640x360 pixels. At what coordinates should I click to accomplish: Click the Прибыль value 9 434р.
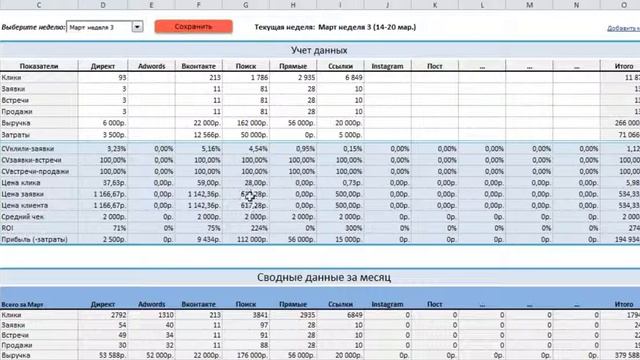pos(199,240)
